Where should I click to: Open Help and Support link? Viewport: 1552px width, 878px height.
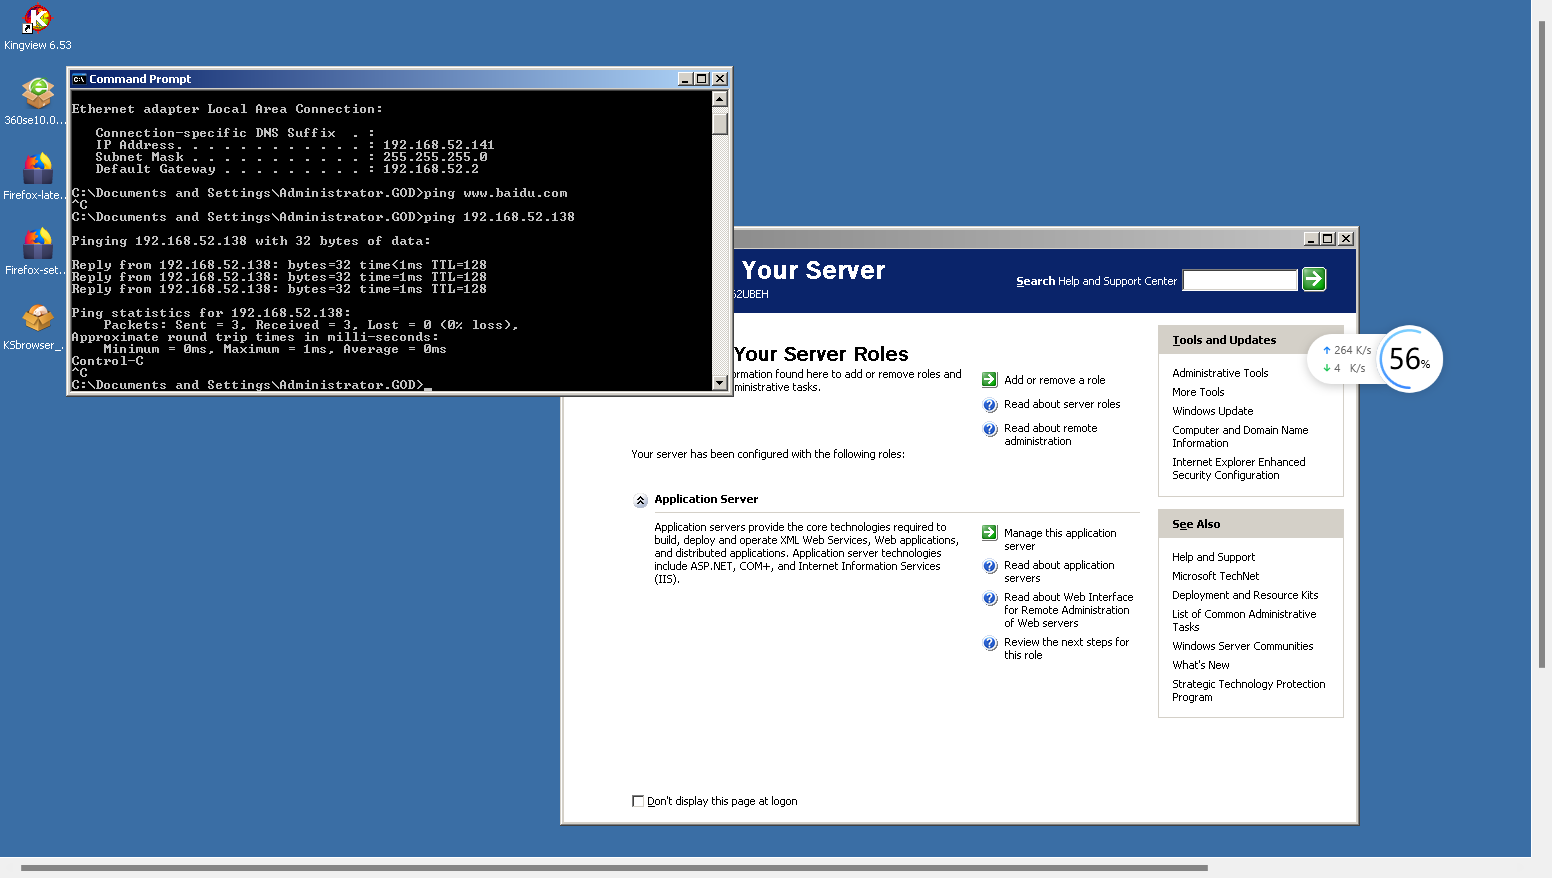(1213, 557)
